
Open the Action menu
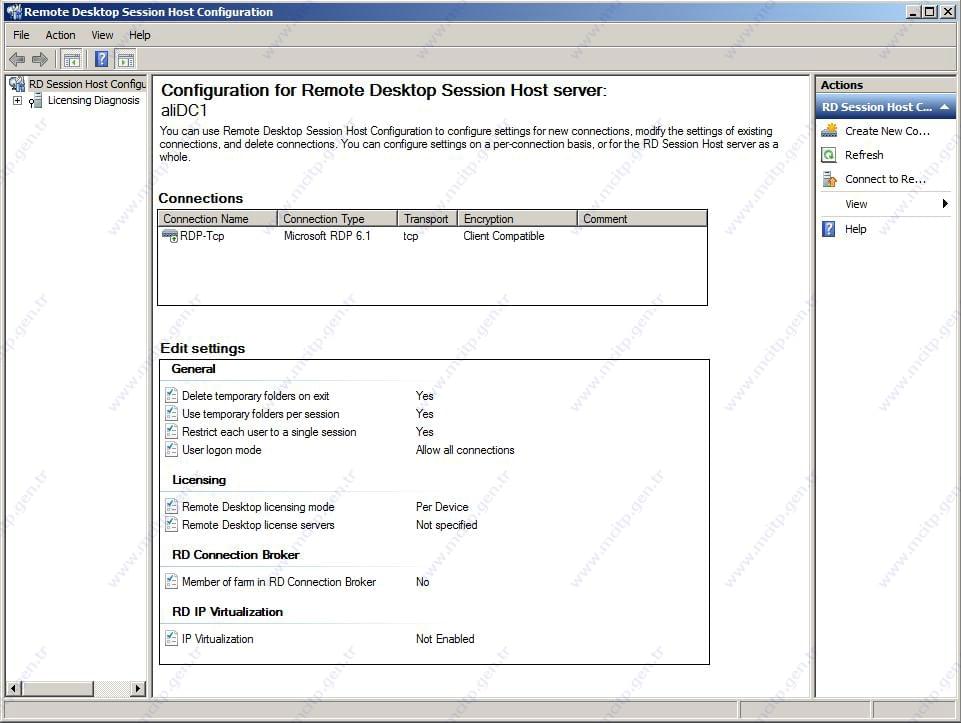[61, 35]
